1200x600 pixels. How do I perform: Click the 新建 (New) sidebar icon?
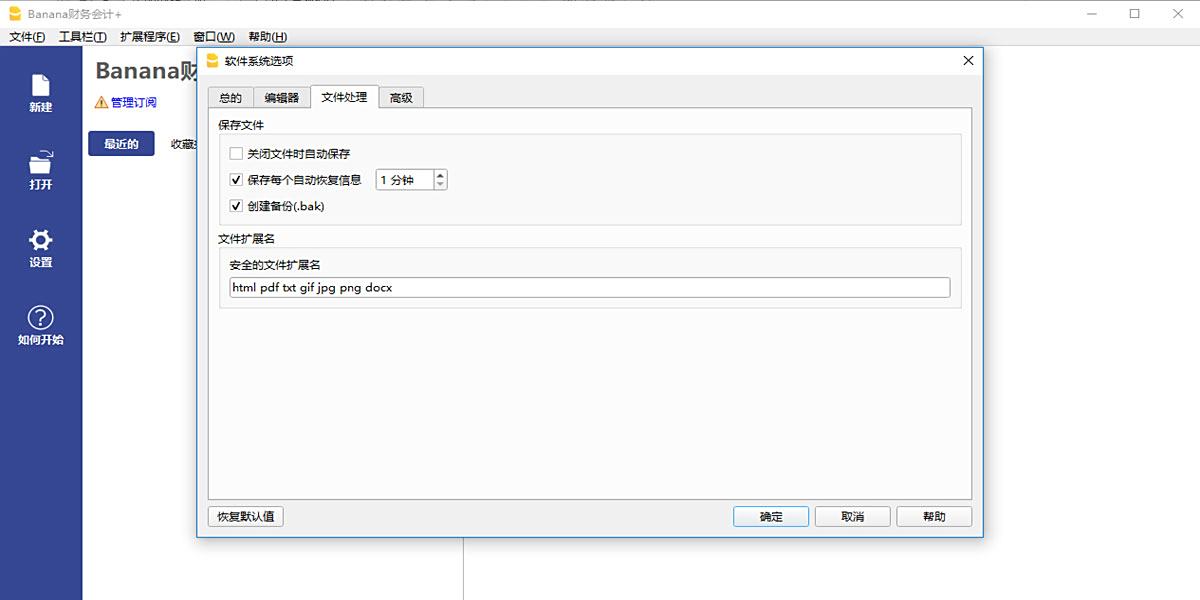40,86
